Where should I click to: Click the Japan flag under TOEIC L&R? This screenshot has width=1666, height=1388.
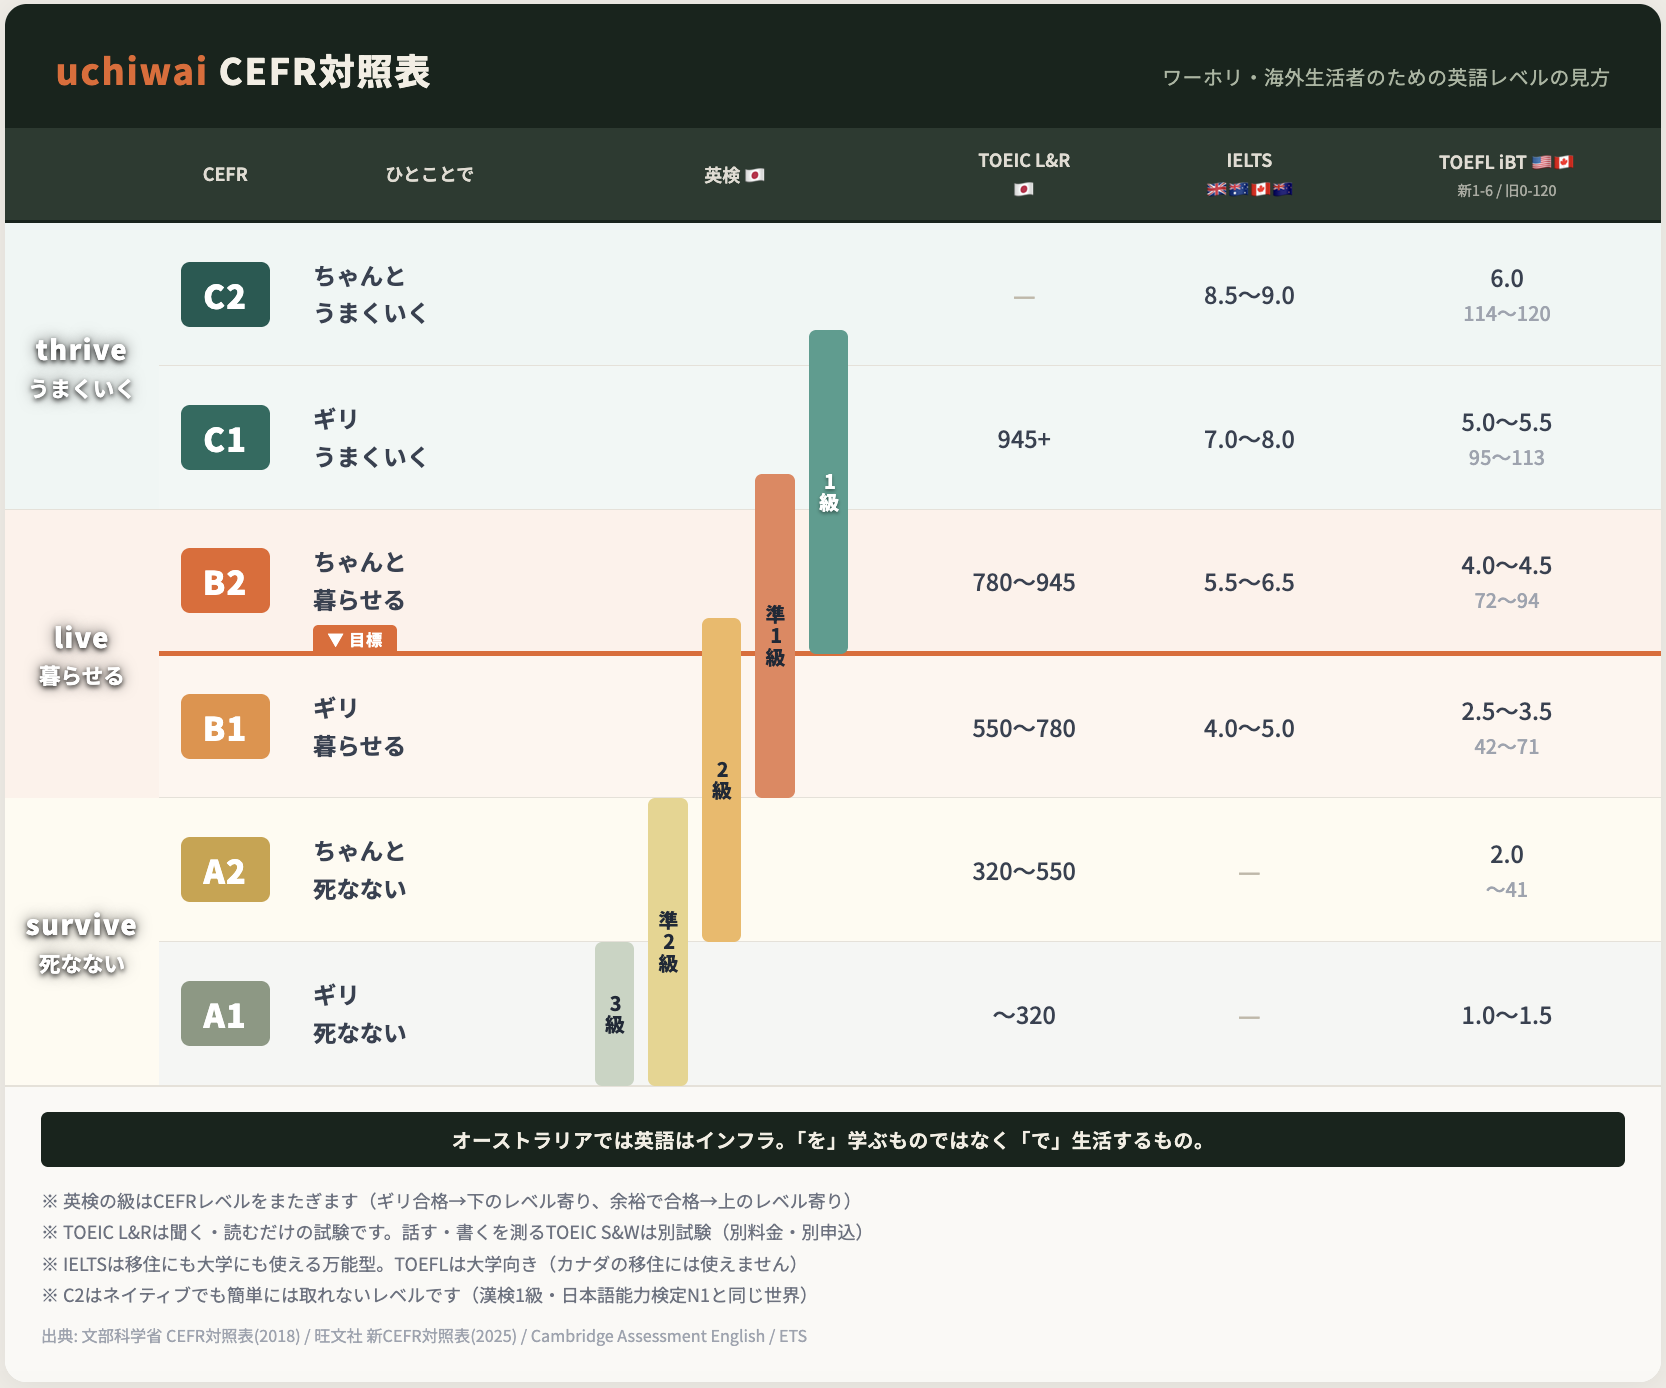click(1023, 189)
